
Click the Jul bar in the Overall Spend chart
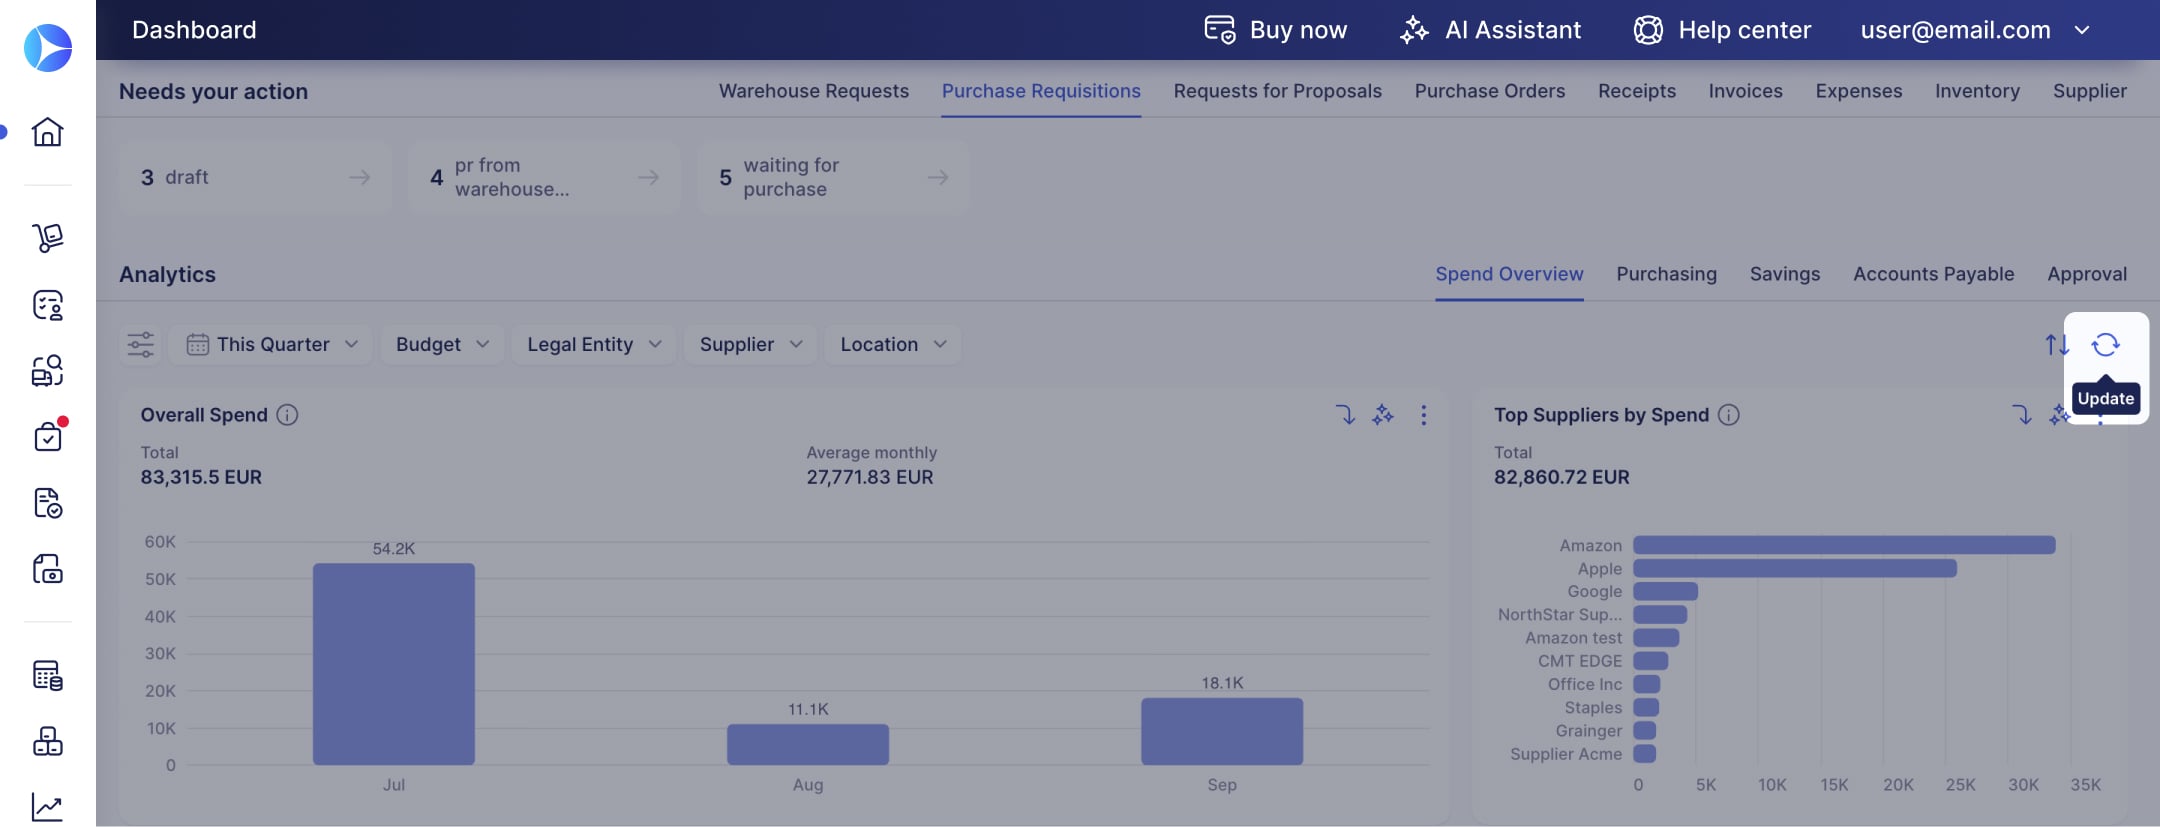click(x=394, y=664)
